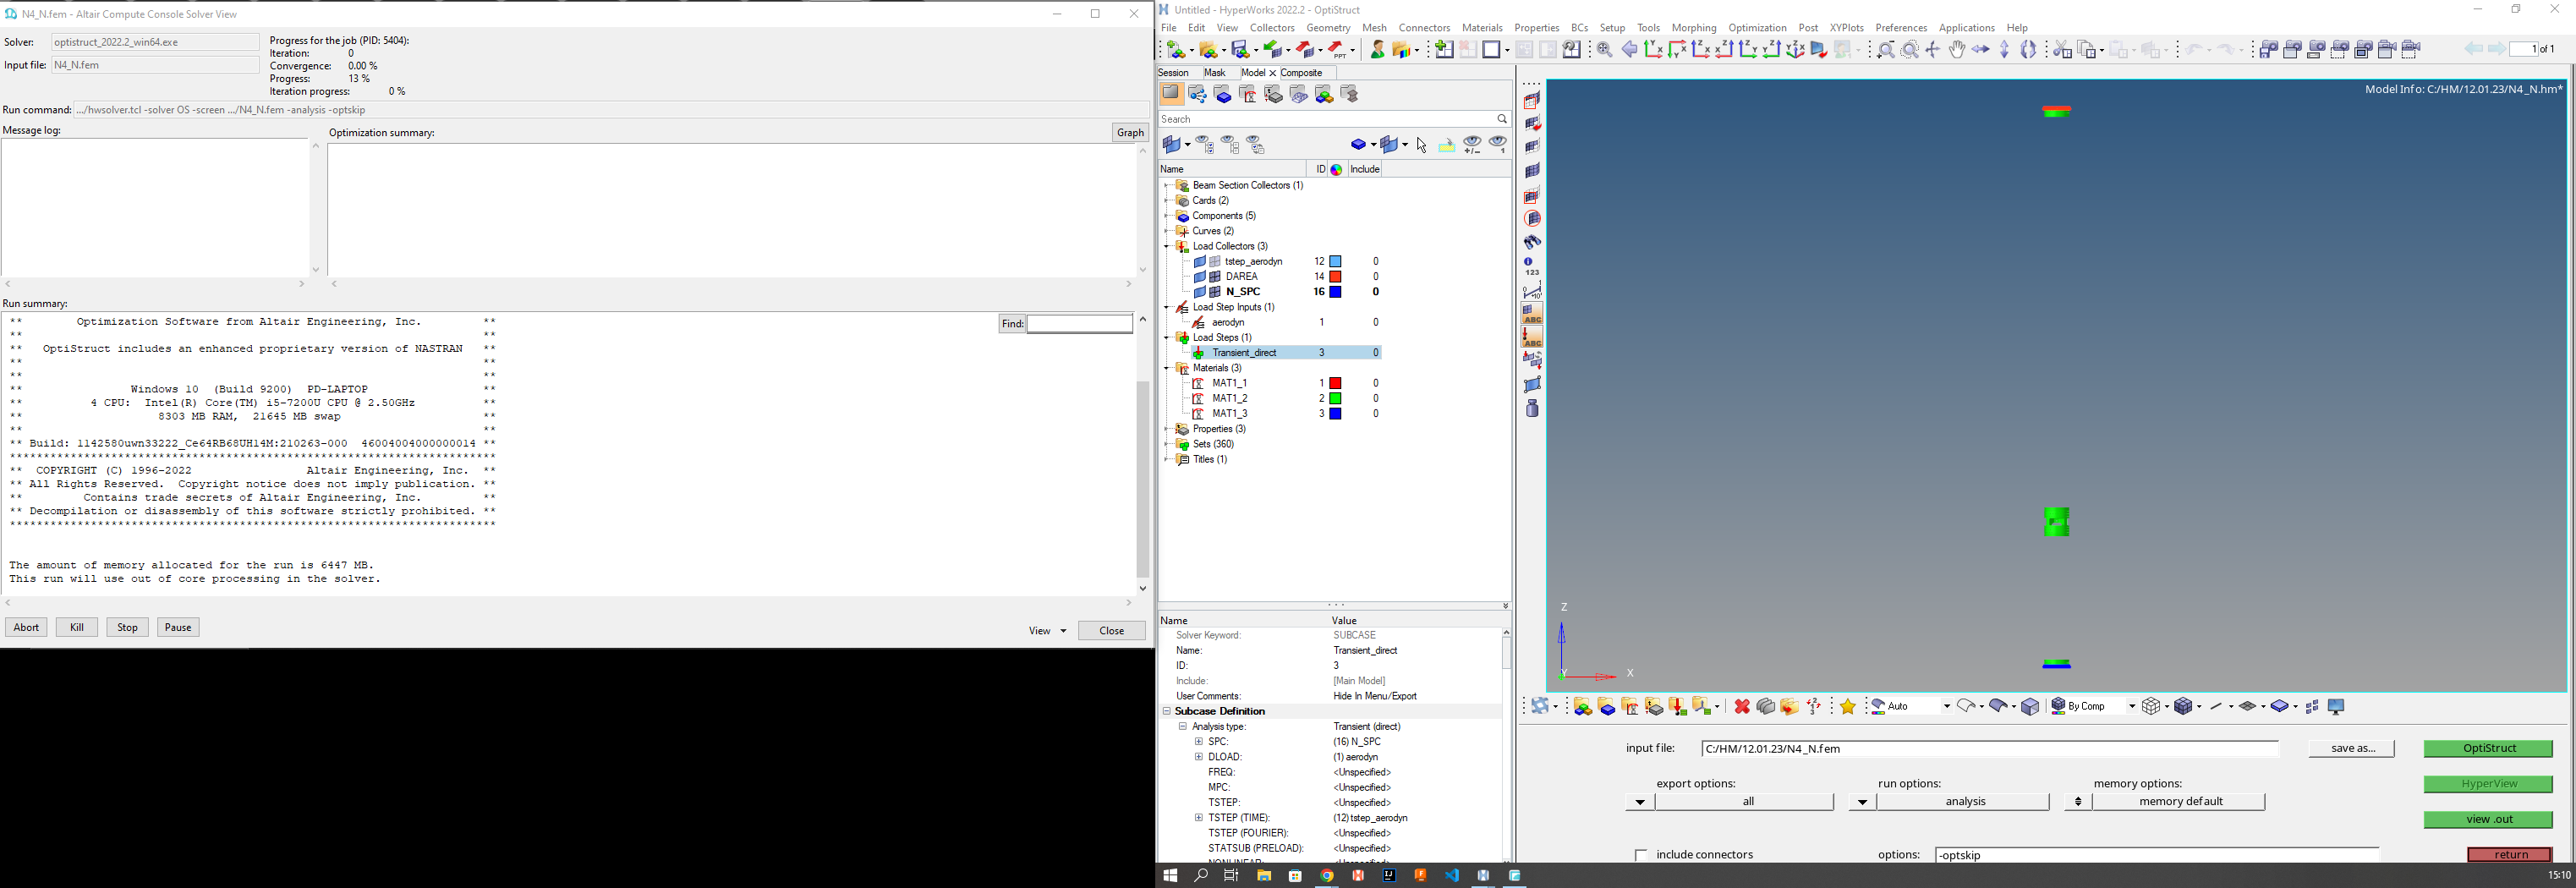The height and width of the screenshot is (888, 2576).
Task: Open Chrome from the Windows taskbar
Action: pos(1327,876)
